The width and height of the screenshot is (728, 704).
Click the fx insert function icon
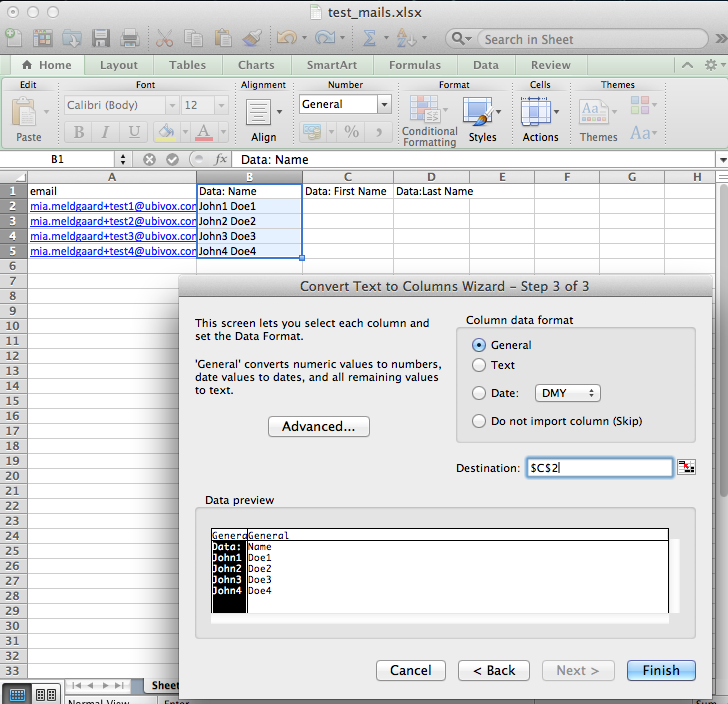point(221,159)
